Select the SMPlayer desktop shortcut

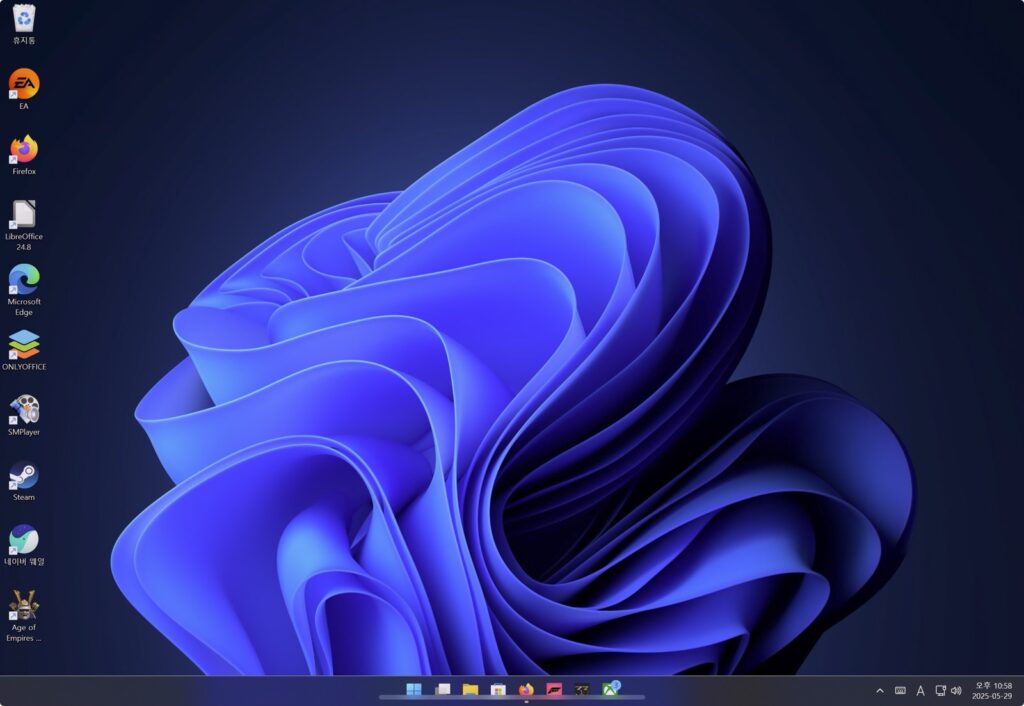(24, 415)
